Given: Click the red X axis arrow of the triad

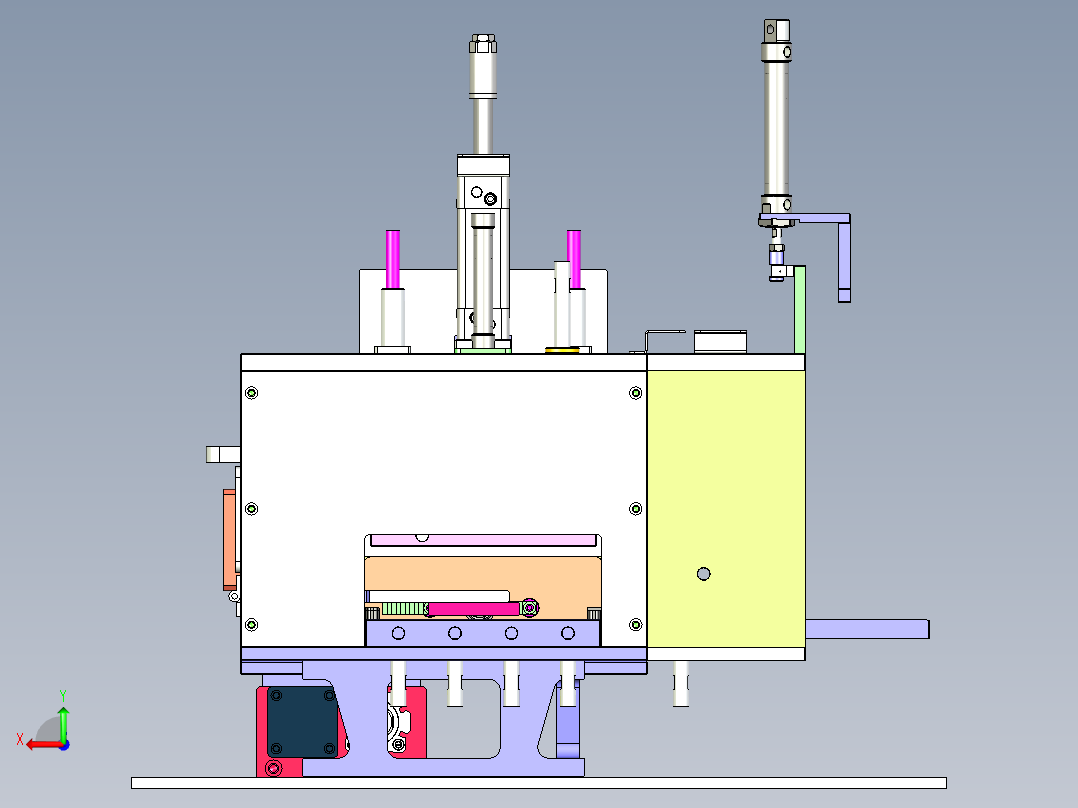Looking at the screenshot, I should tap(43, 745).
